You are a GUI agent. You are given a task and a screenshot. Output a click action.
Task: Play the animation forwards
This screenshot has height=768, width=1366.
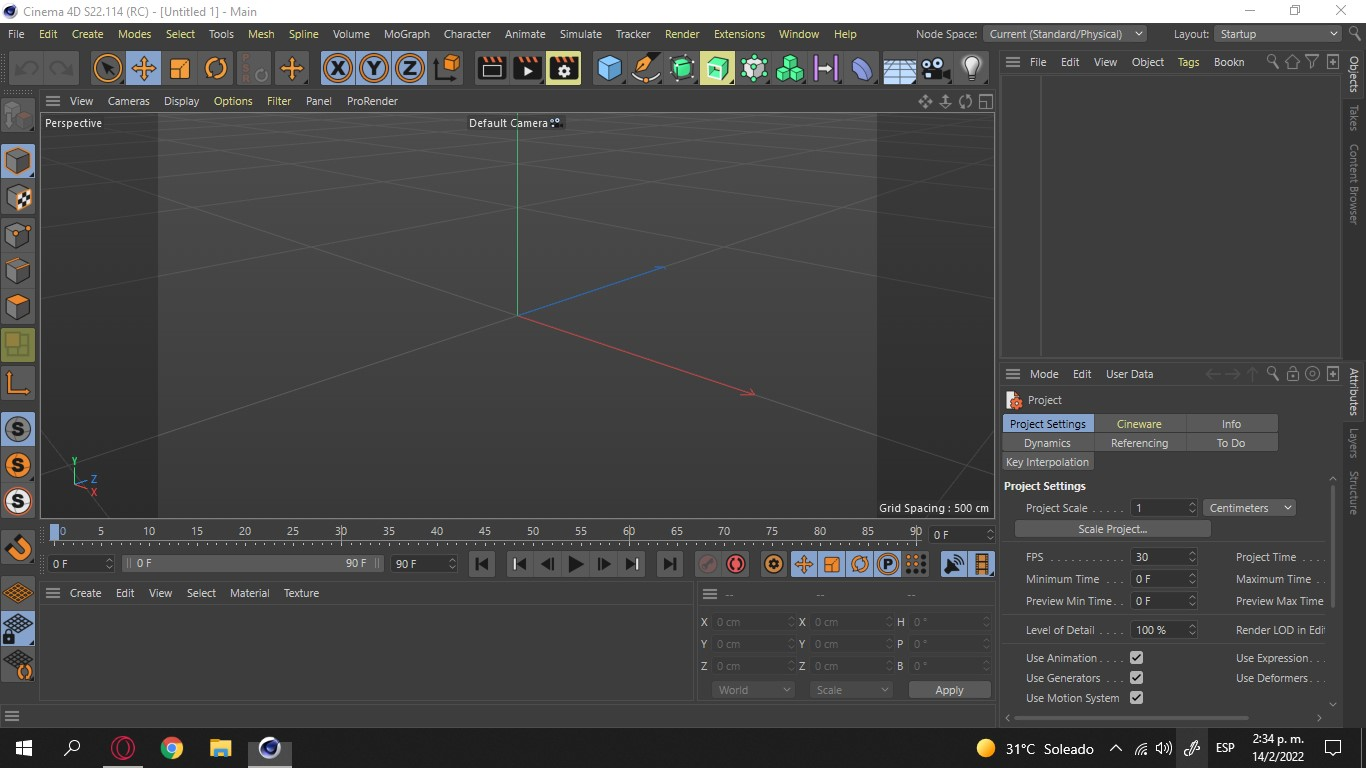coord(575,564)
